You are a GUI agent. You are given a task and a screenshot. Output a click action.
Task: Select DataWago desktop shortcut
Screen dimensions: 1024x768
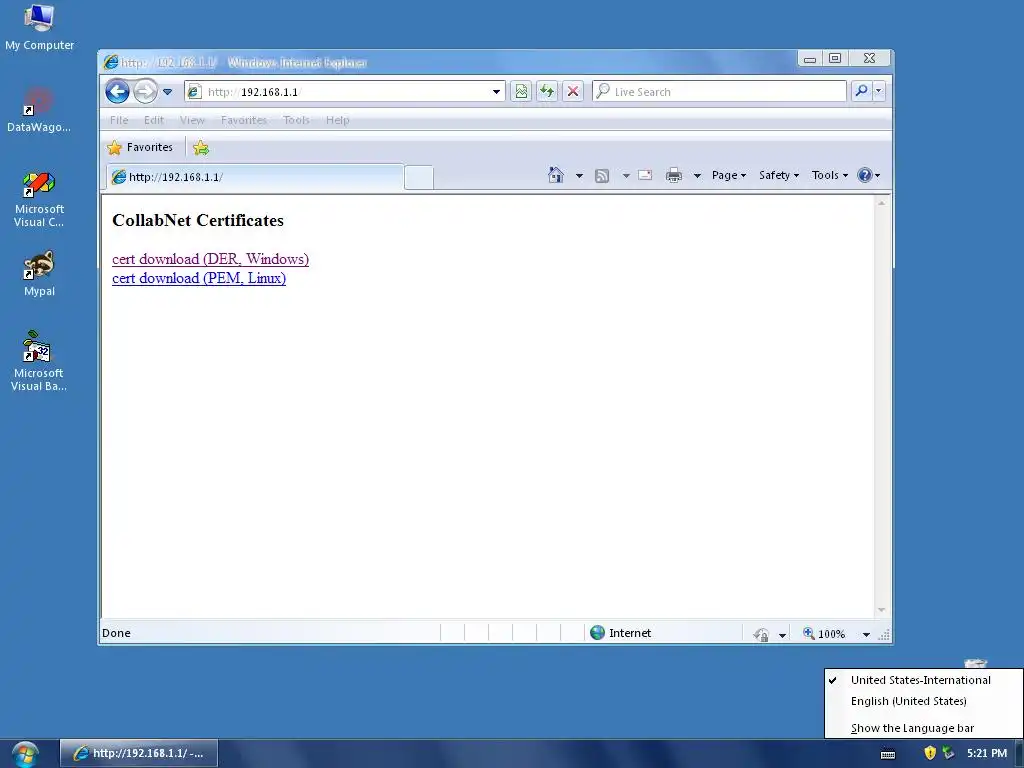(39, 110)
